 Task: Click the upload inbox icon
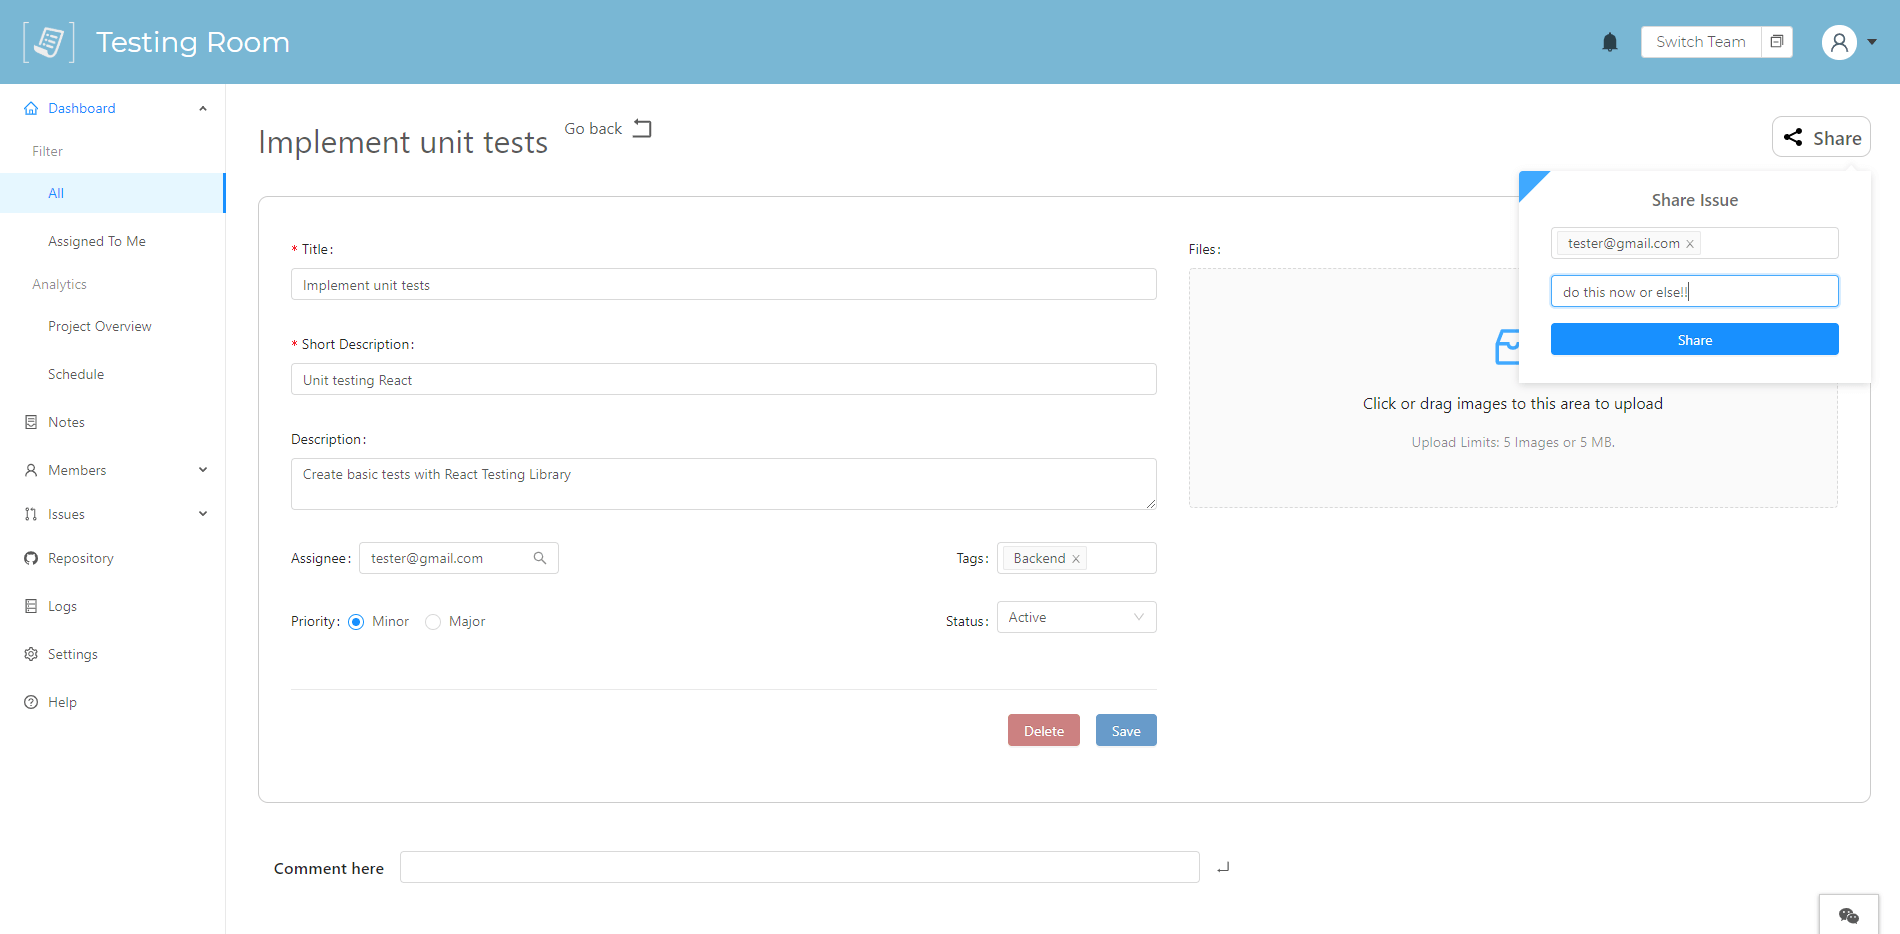[1507, 347]
